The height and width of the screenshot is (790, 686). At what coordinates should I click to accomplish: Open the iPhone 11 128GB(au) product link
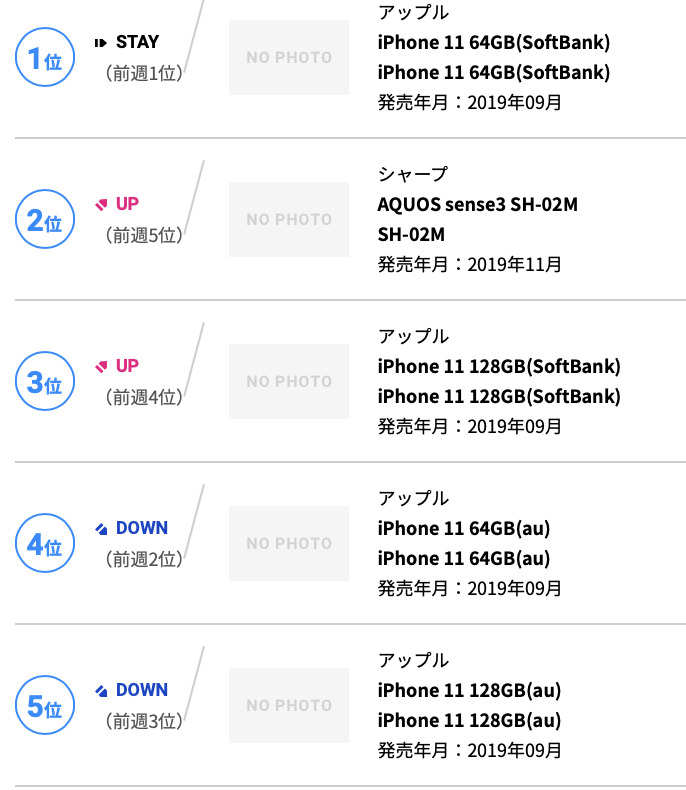(469, 690)
